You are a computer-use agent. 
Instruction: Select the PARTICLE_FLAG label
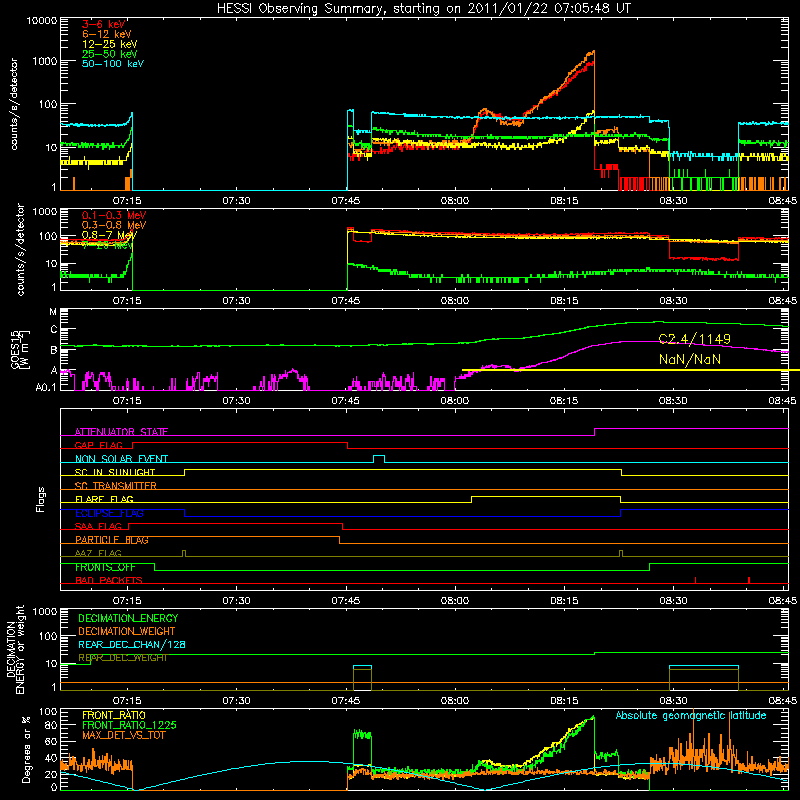(x=112, y=540)
